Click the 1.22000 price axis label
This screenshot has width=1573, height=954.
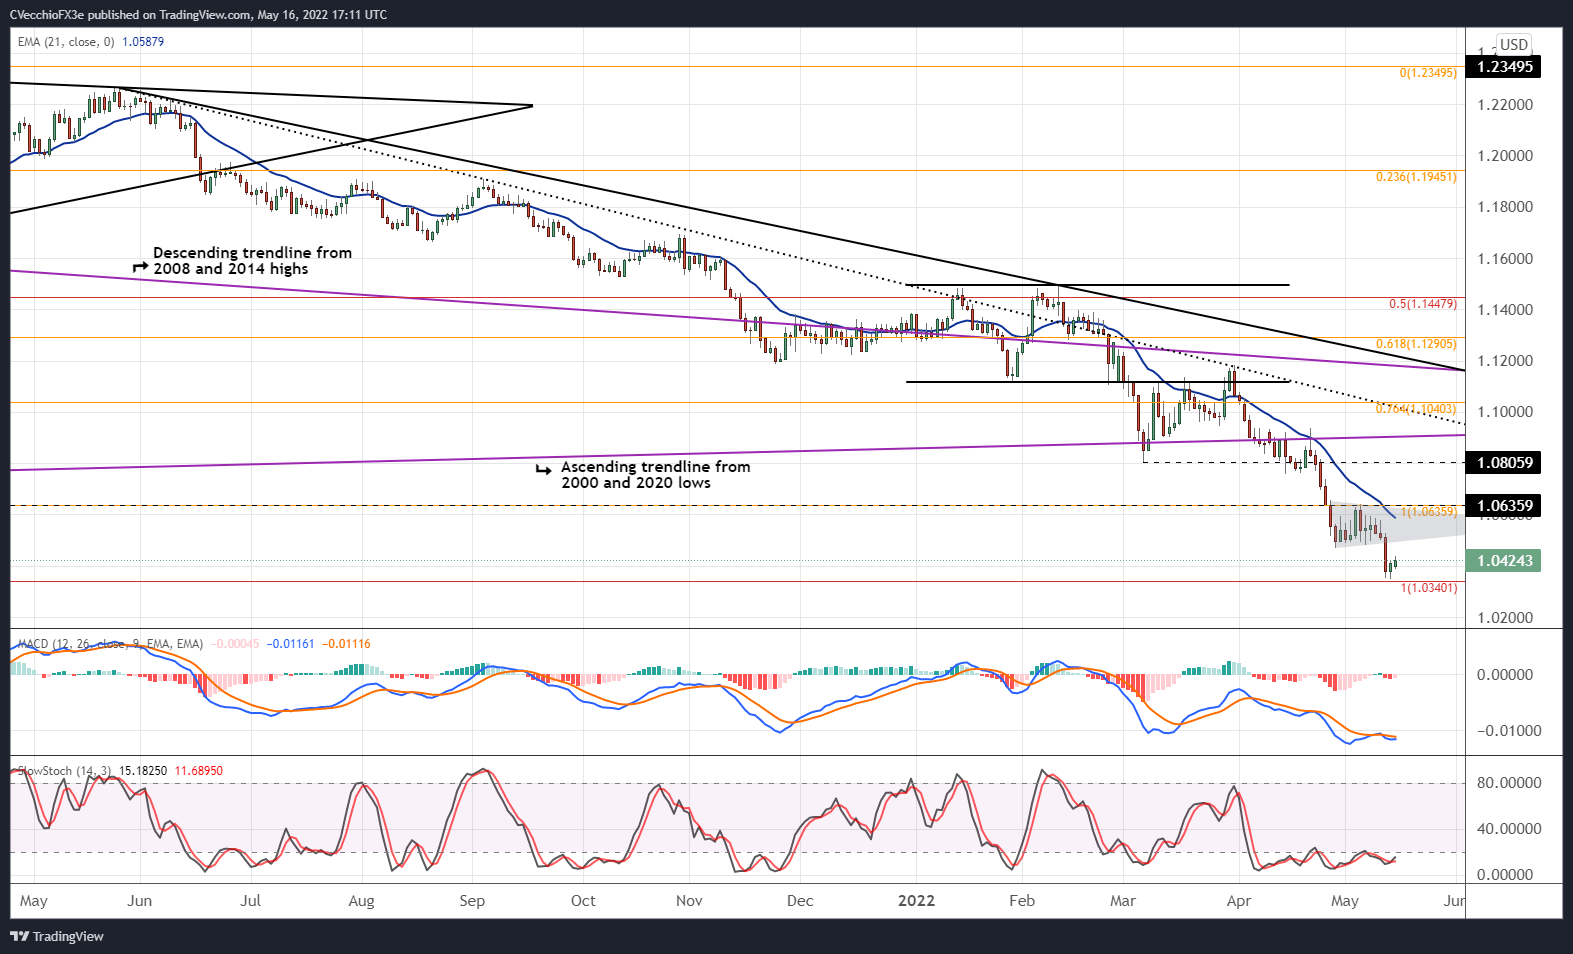pyautogui.click(x=1505, y=105)
